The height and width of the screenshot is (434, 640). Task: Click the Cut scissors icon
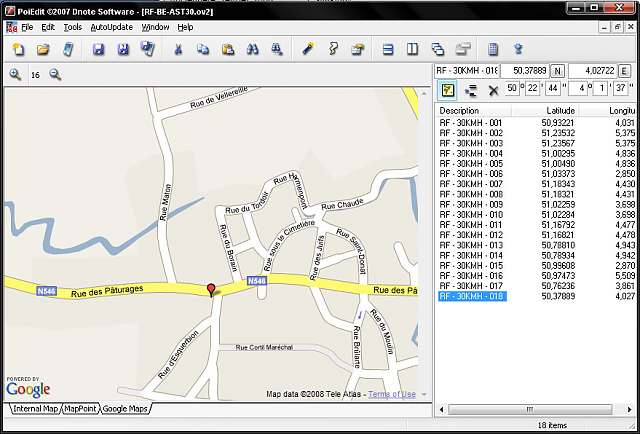tap(178, 49)
